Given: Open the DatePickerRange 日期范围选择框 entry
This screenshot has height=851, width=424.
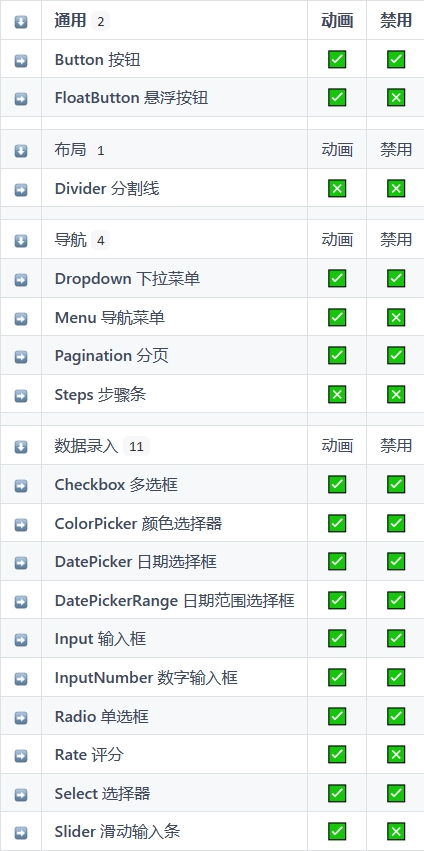Looking at the screenshot, I should 174,600.
